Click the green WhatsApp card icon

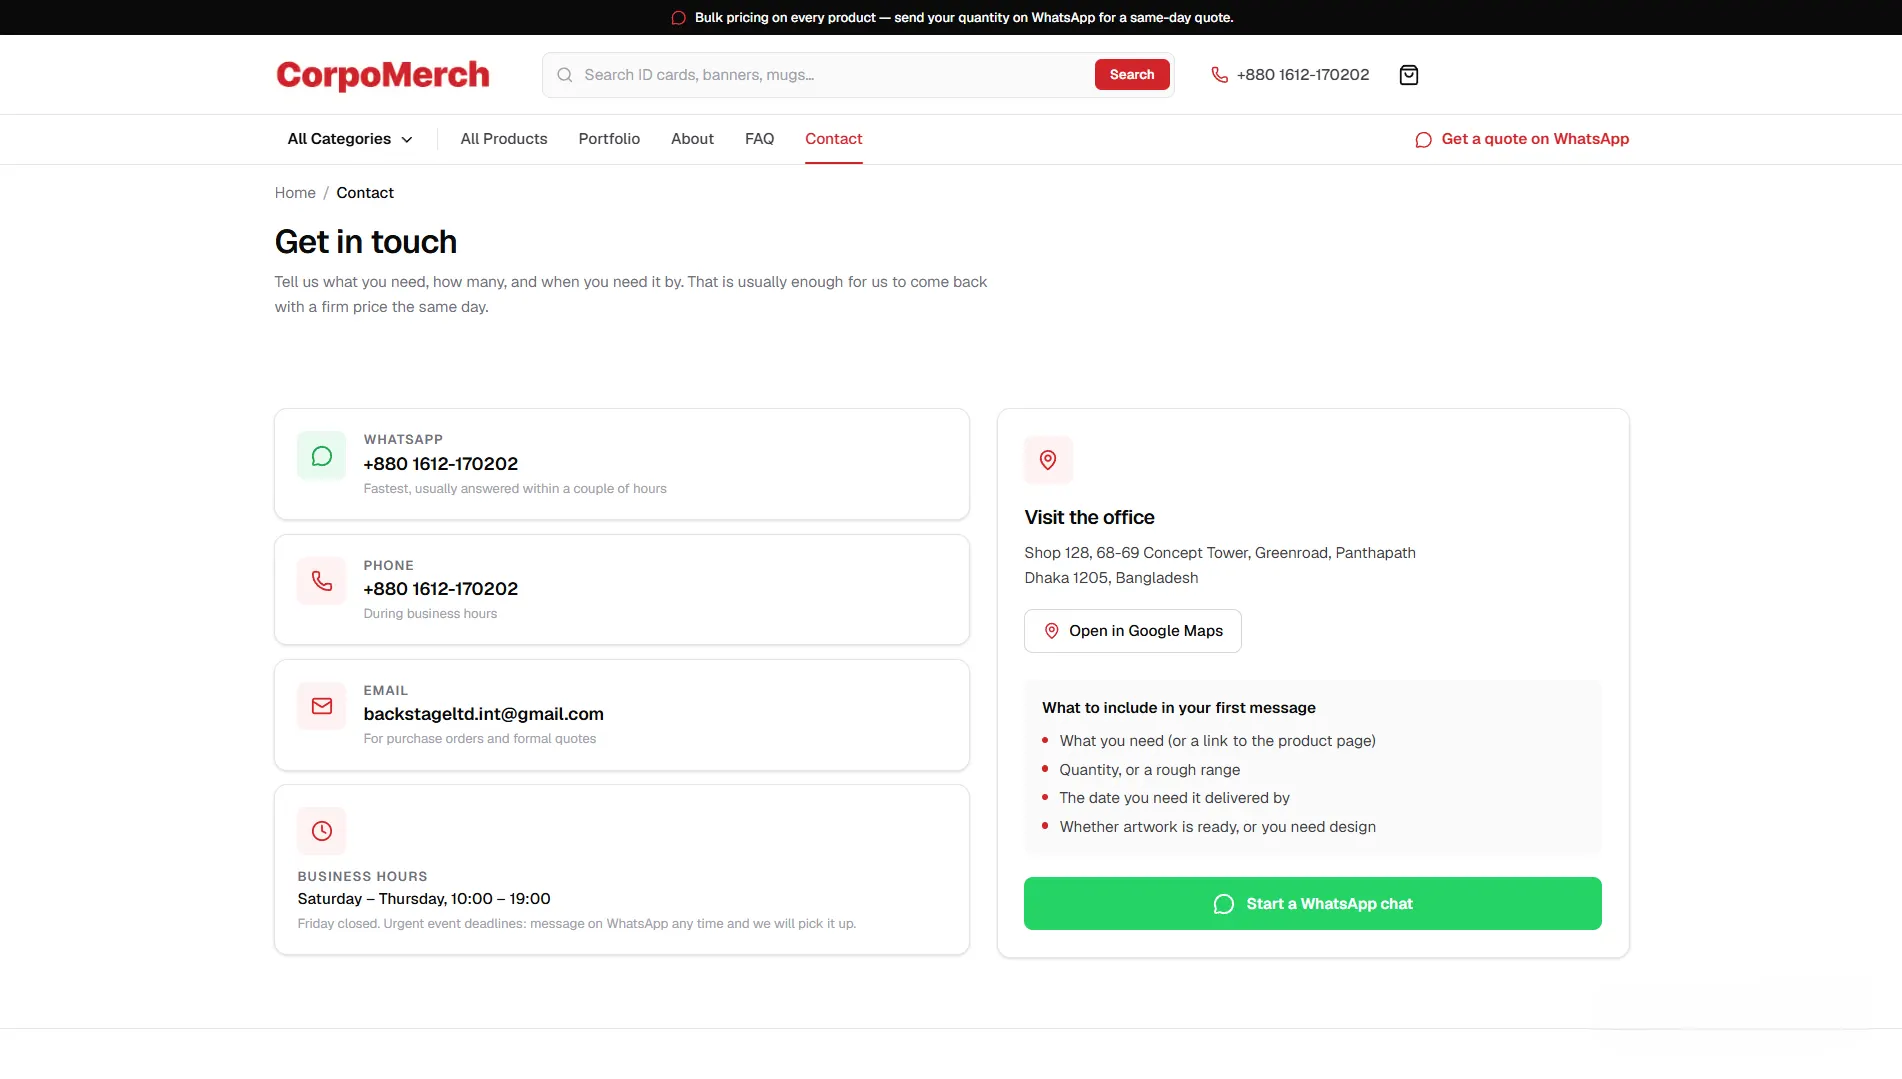coord(322,456)
